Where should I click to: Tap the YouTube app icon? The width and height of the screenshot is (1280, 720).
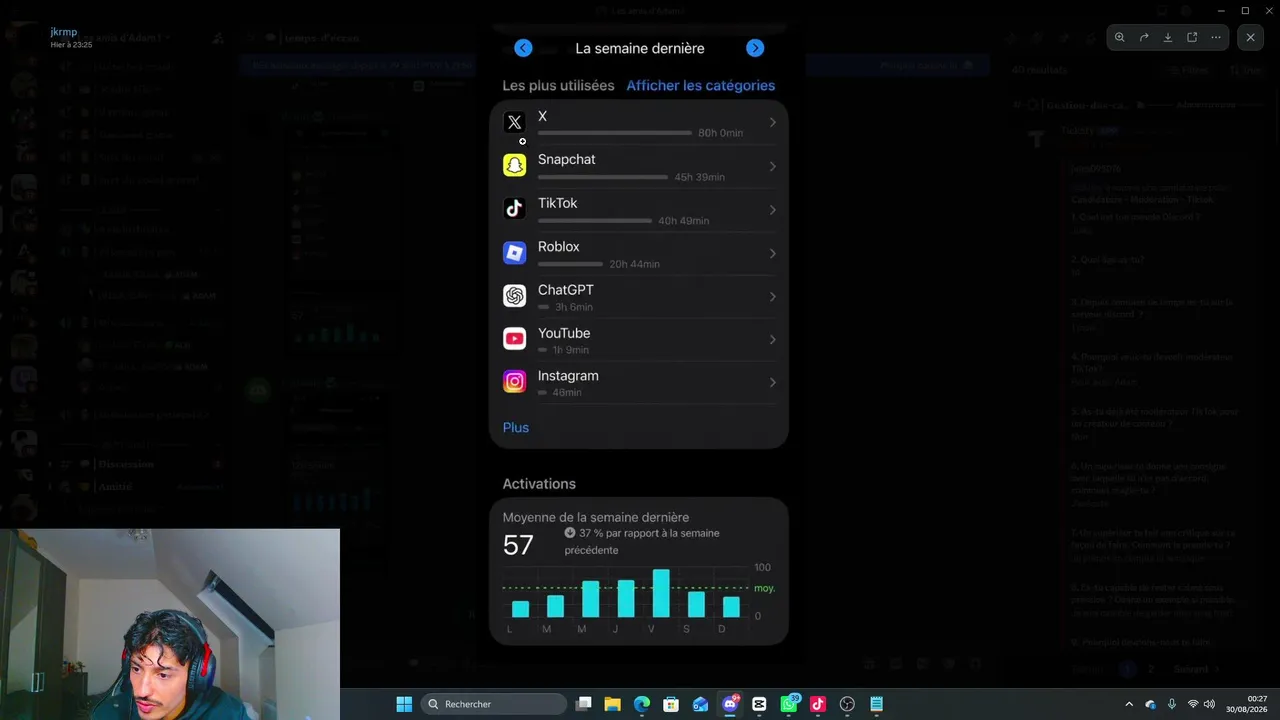point(514,339)
